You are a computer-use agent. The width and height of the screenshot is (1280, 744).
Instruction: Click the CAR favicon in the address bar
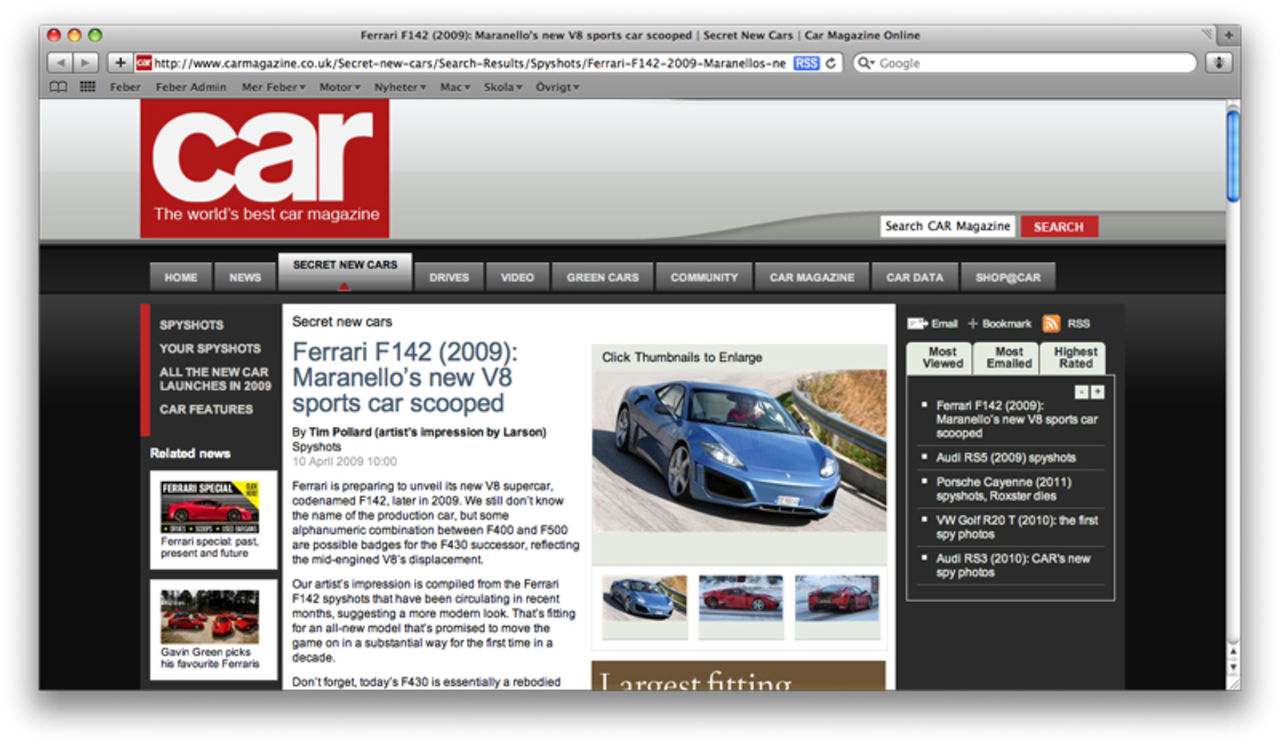[x=143, y=62]
